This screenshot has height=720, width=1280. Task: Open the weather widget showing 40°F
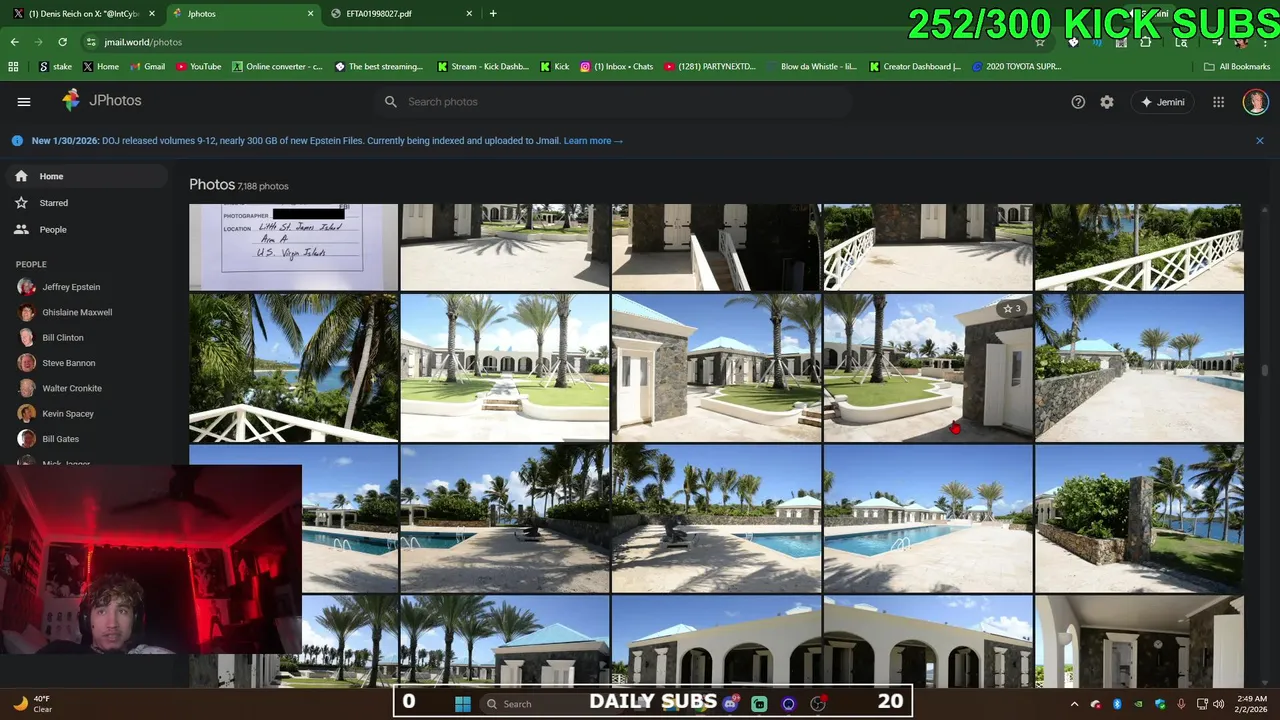pos(33,703)
